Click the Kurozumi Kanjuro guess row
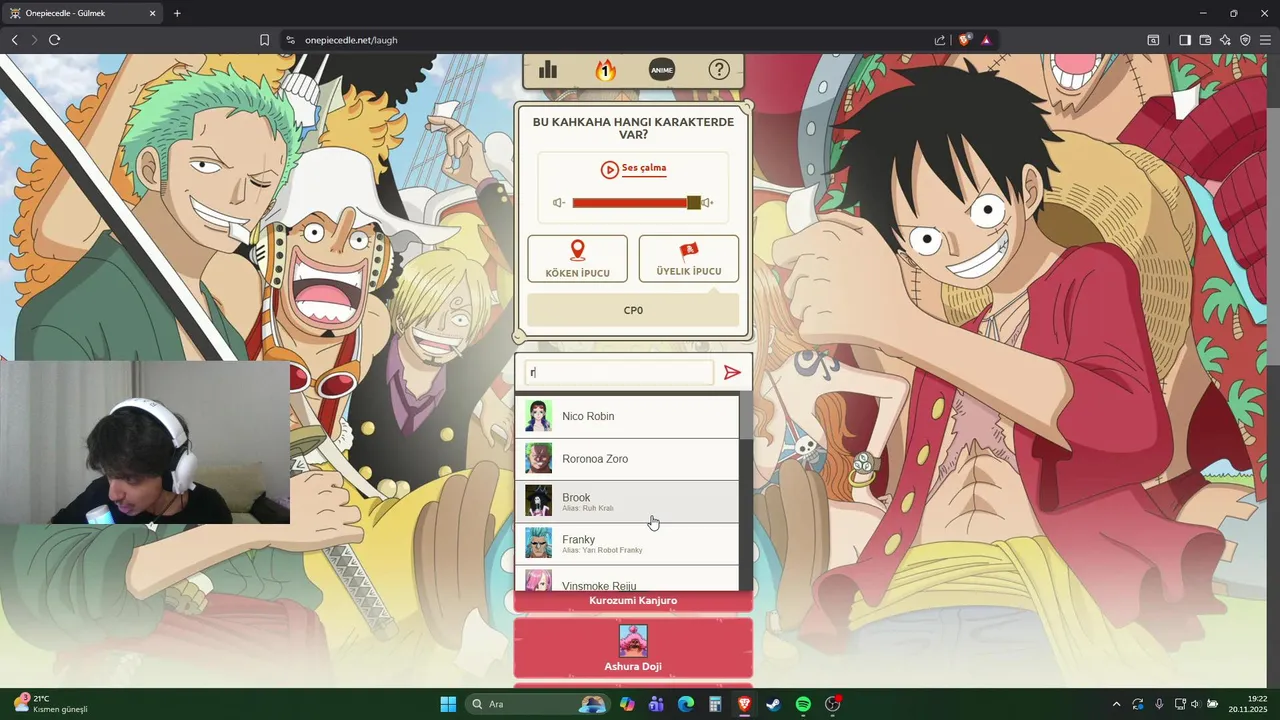The image size is (1280, 720). click(x=633, y=601)
